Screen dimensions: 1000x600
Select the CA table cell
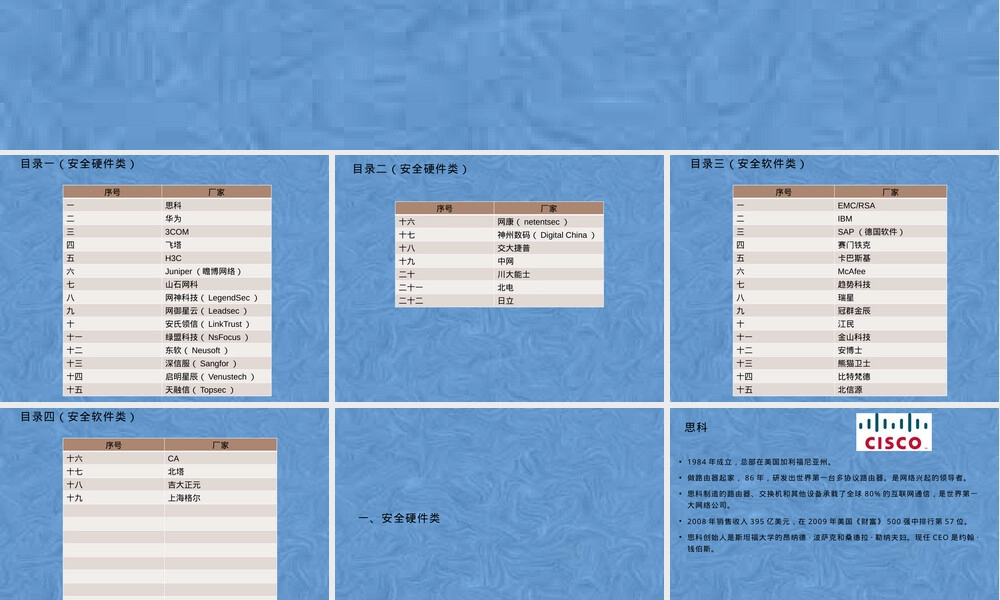tap(221, 458)
